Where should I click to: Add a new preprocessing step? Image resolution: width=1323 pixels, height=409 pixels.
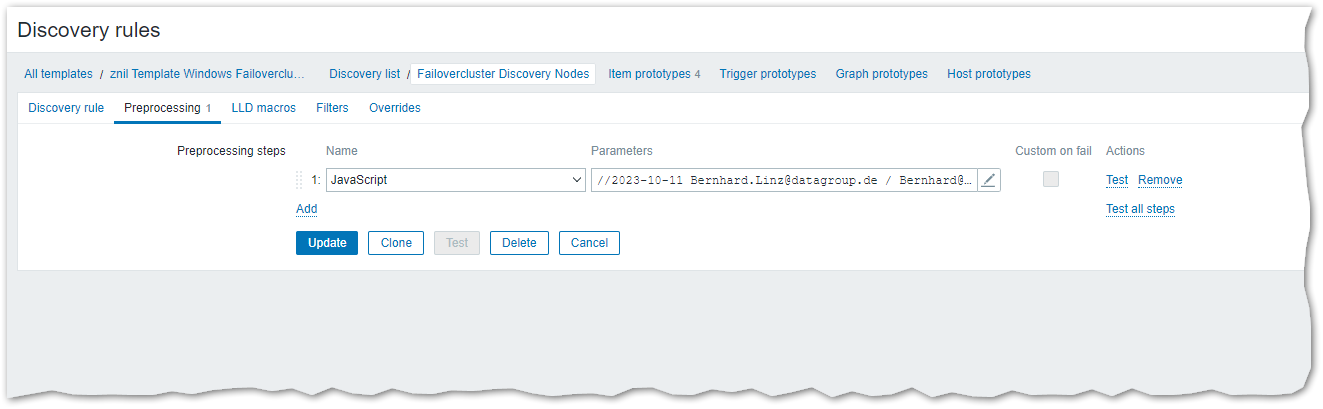(306, 209)
